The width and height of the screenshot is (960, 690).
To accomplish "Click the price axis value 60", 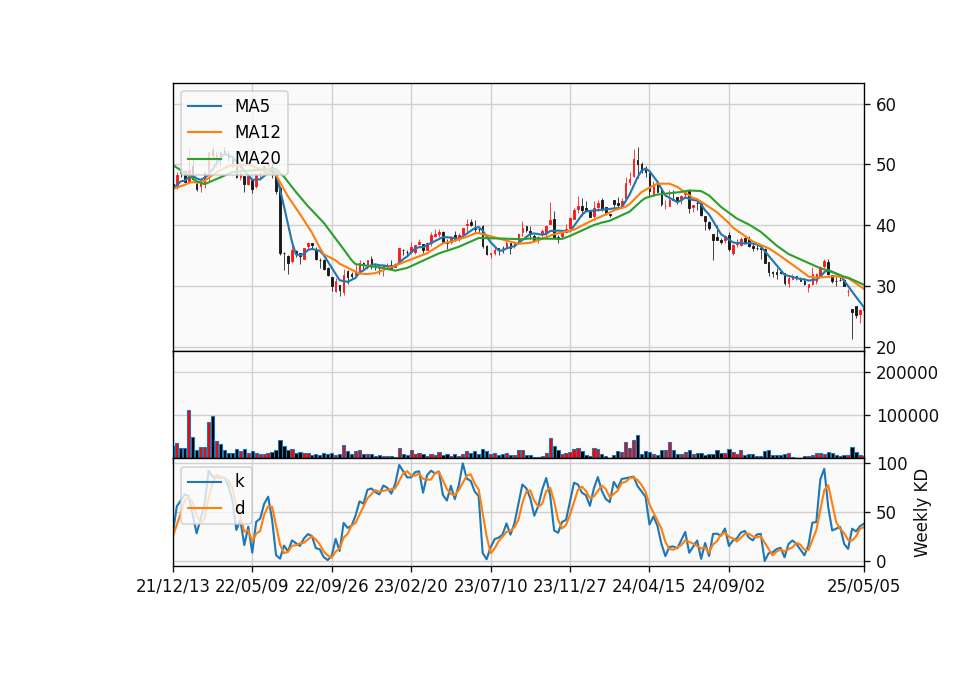I will pos(886,105).
